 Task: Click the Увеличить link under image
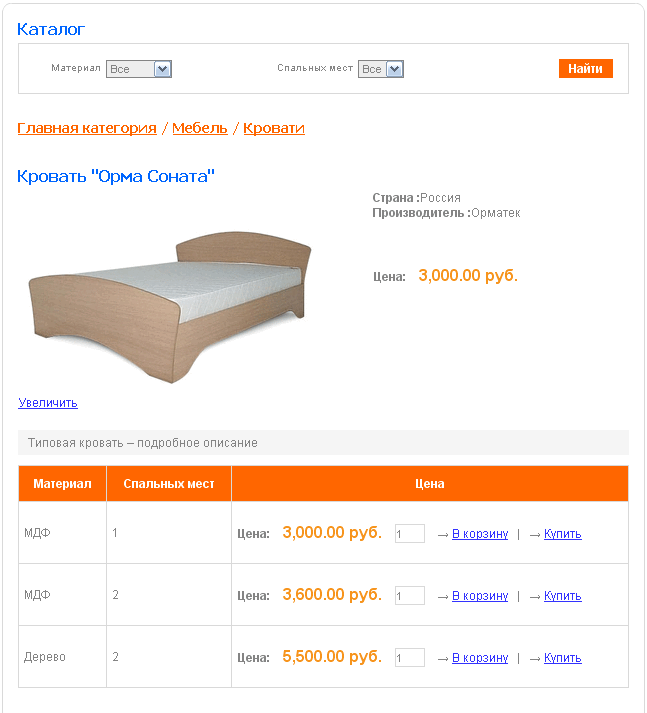[48, 403]
